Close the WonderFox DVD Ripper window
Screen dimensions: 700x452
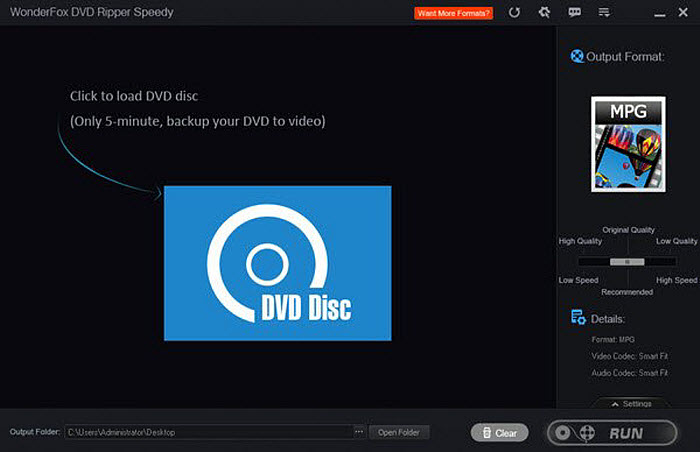683,13
